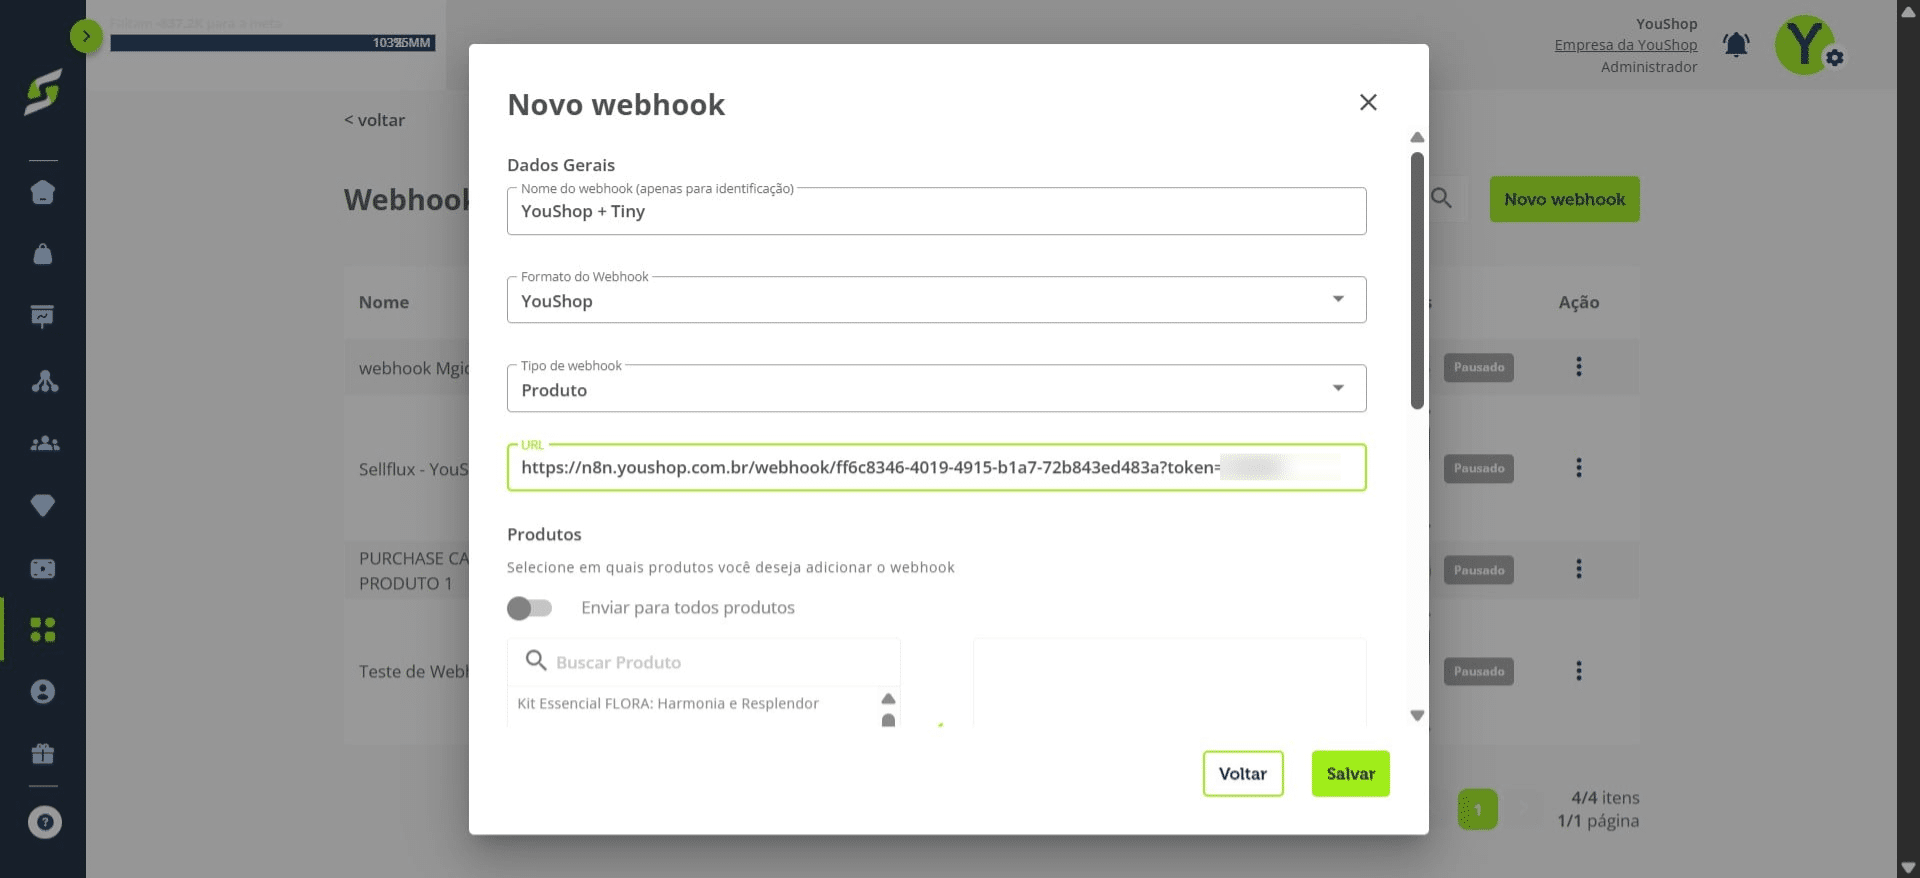Open actions menu for PURCHASE CA PRODUTO 1 row
The width and height of the screenshot is (1920, 878).
click(1579, 569)
